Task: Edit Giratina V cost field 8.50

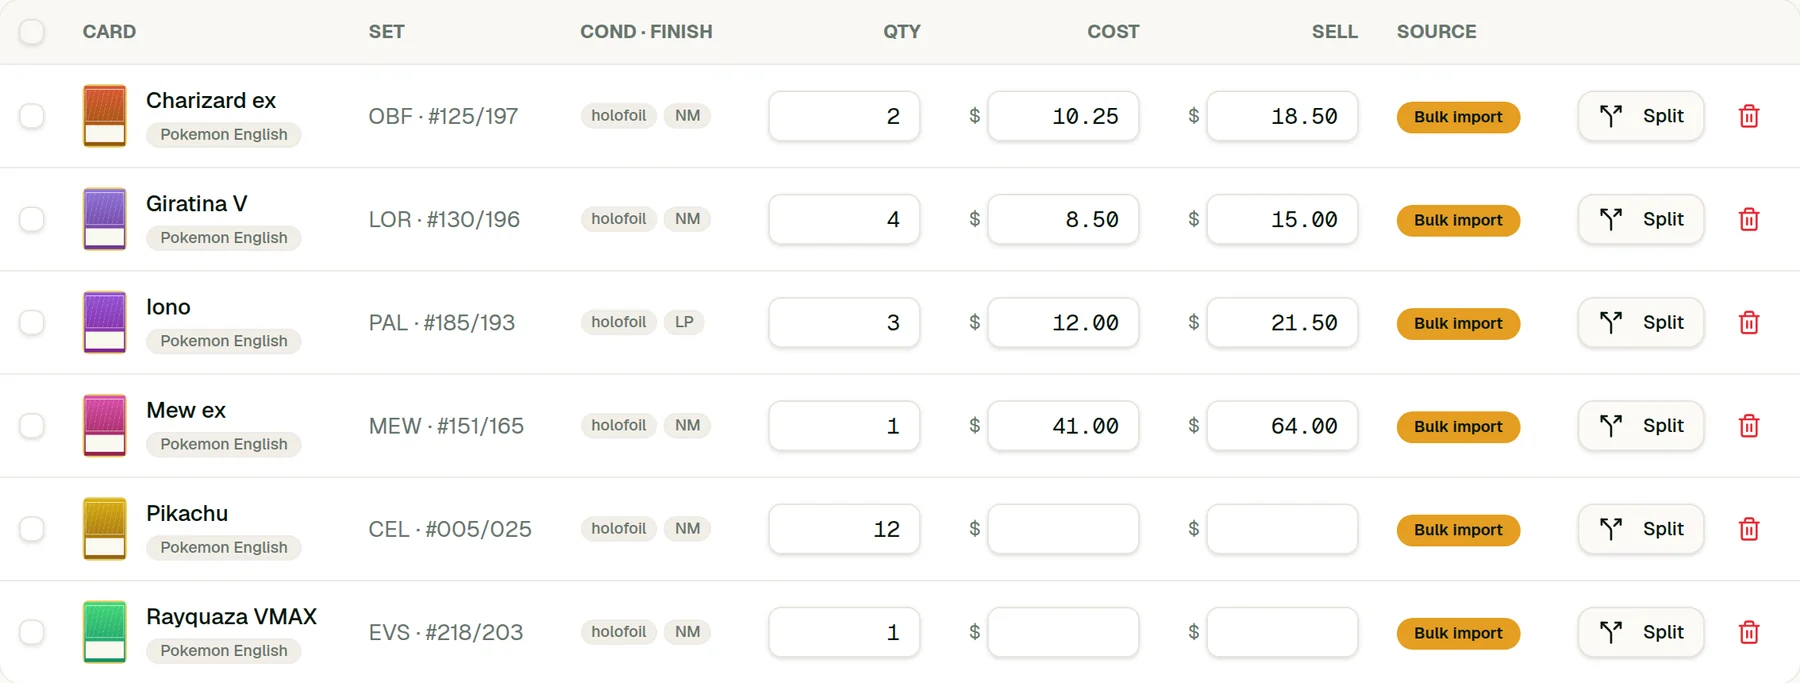Action: tap(1063, 219)
